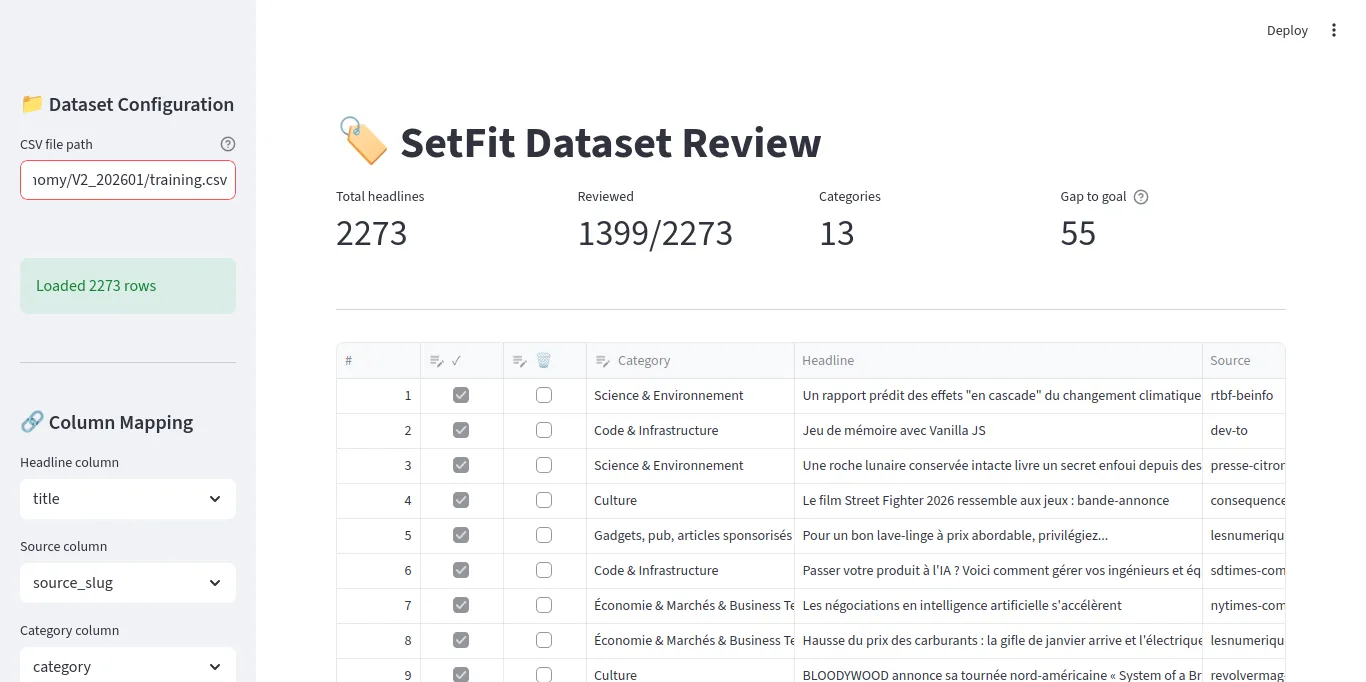The height and width of the screenshot is (682, 1366).
Task: Click the tag emoji beside the page title
Action: (x=362, y=141)
